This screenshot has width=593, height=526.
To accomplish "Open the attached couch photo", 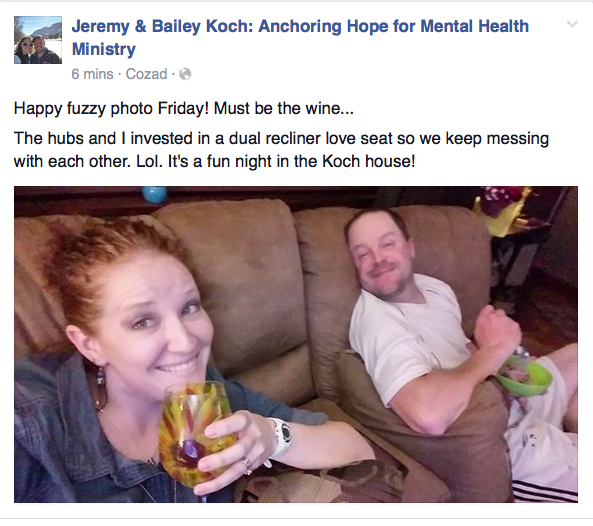I will pos(296,344).
